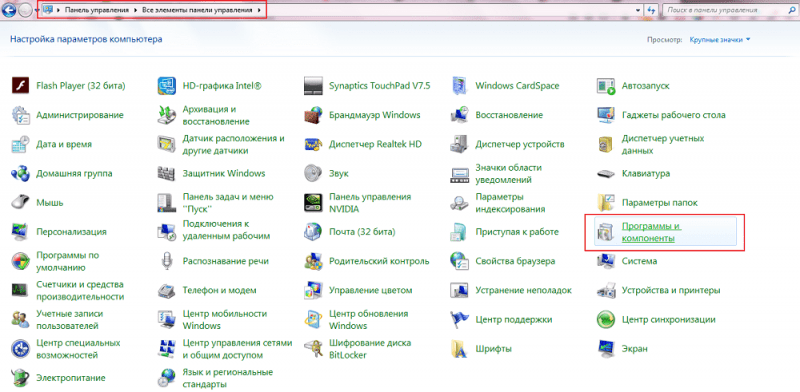This screenshot has width=800, height=392.
Task: Open the Центр поддержки link
Action: pyautogui.click(x=514, y=319)
